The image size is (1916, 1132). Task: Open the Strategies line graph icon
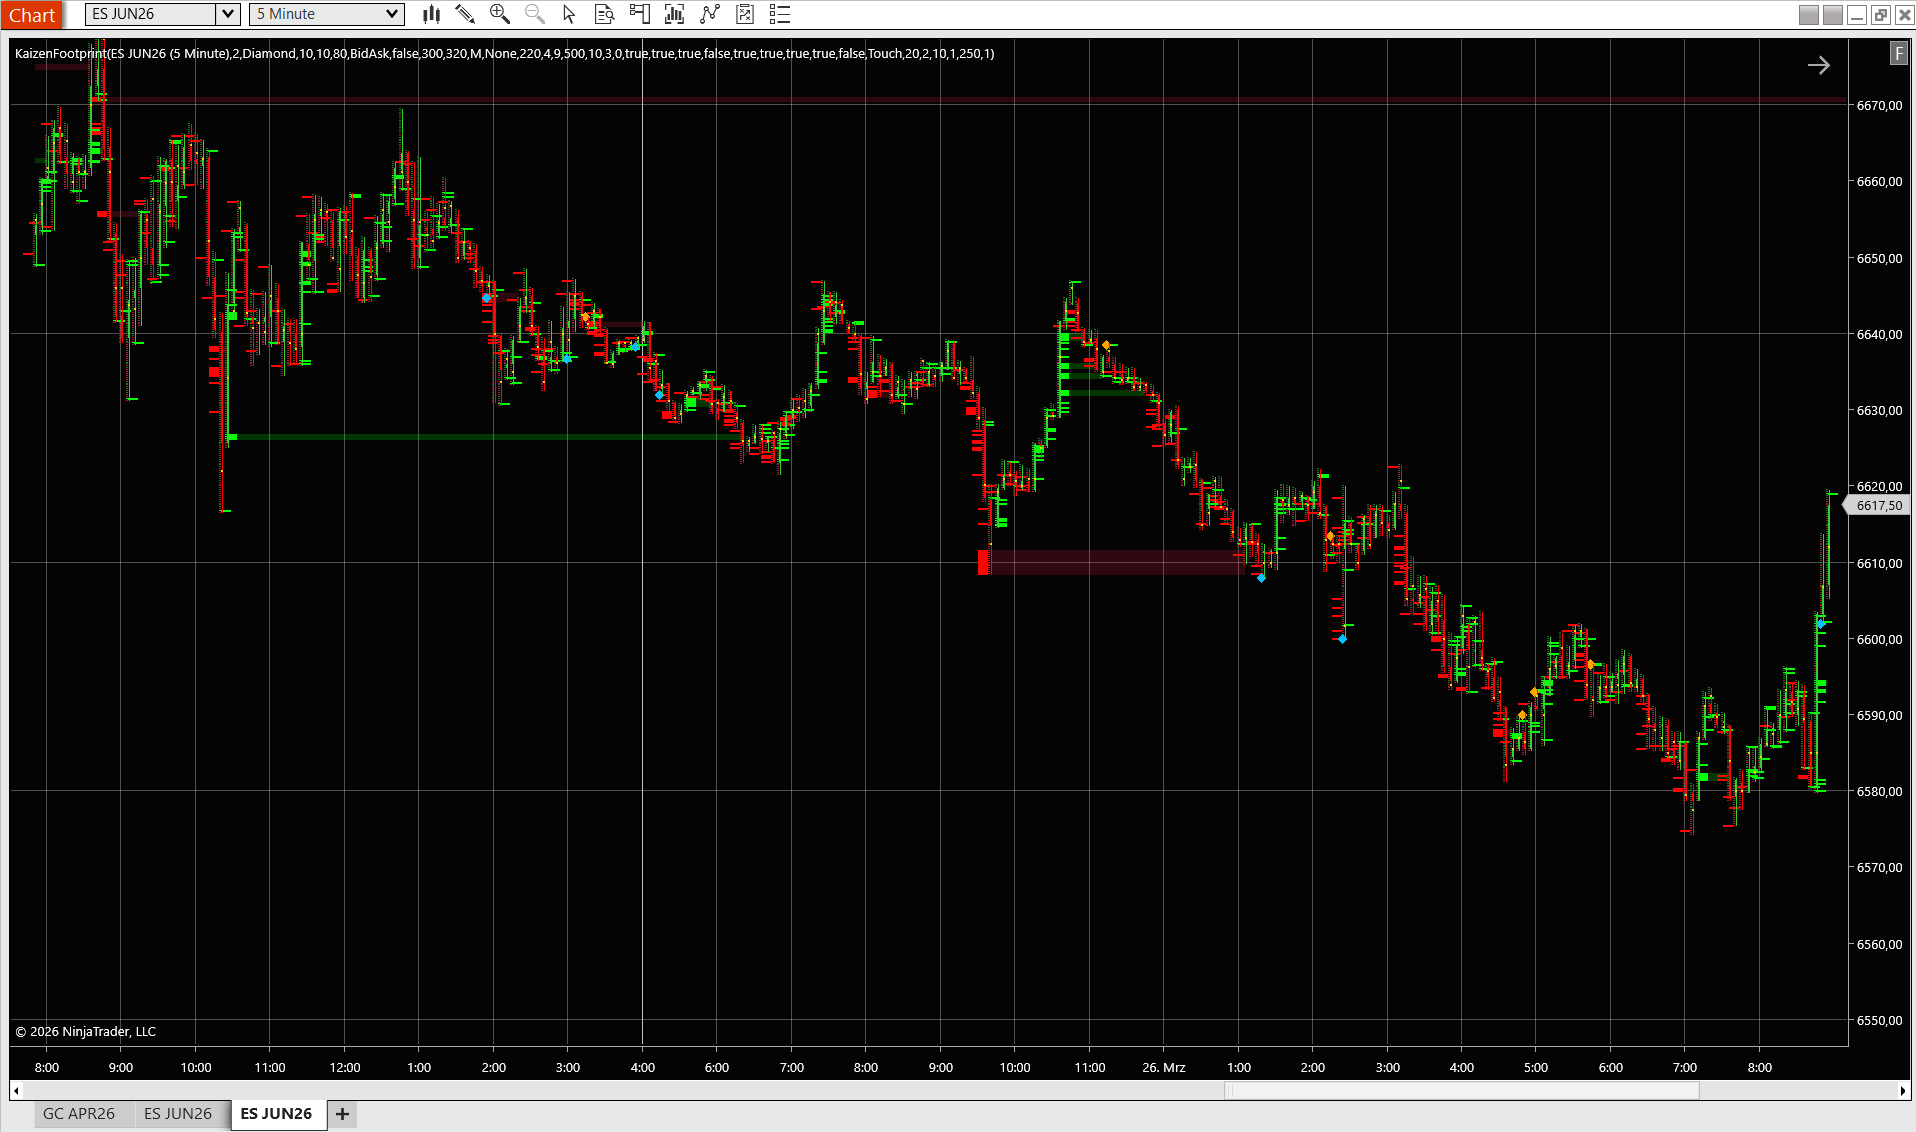coord(709,14)
